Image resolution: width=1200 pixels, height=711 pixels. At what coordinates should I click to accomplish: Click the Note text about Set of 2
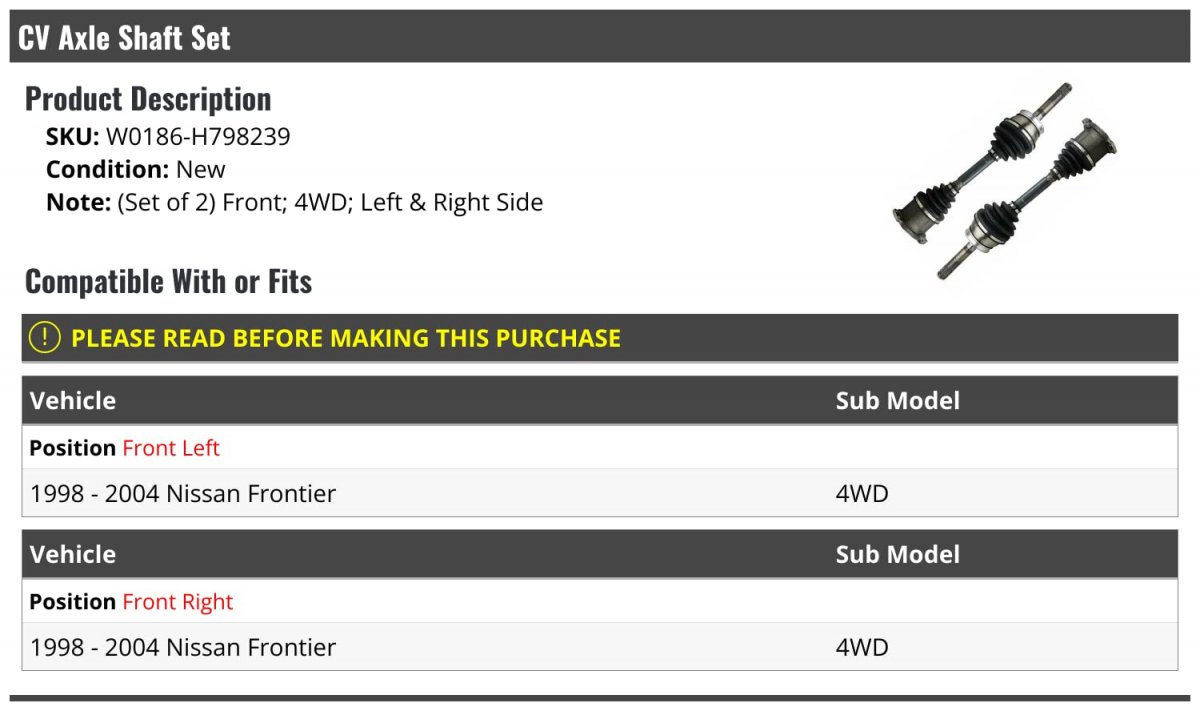330,202
